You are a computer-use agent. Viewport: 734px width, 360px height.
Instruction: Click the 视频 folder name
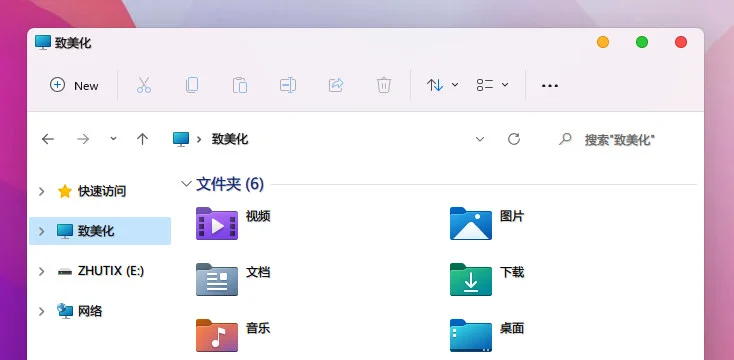point(258,216)
